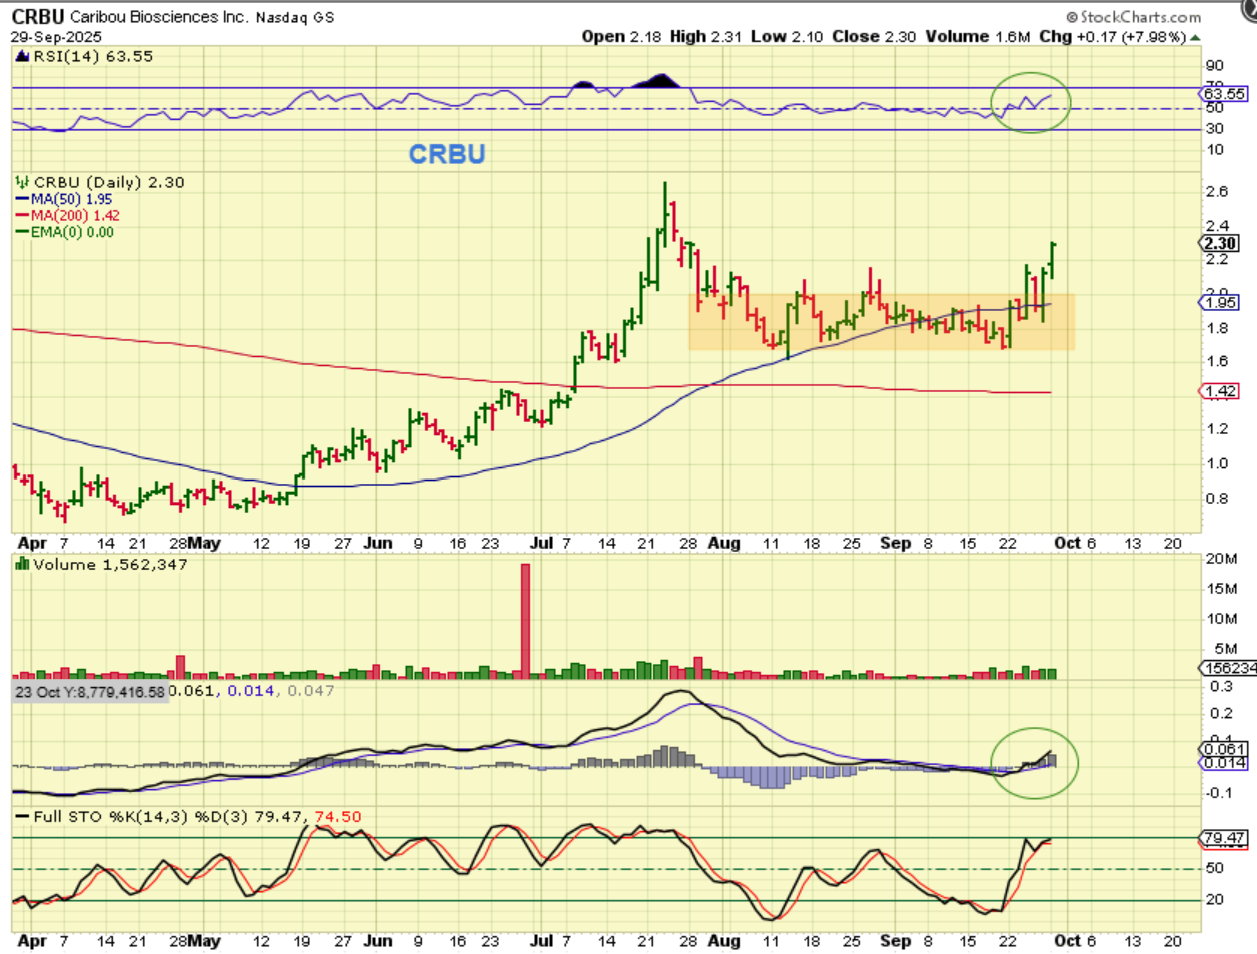
Task: Click the grey 0.047 MACD histogram value
Action: [311, 691]
